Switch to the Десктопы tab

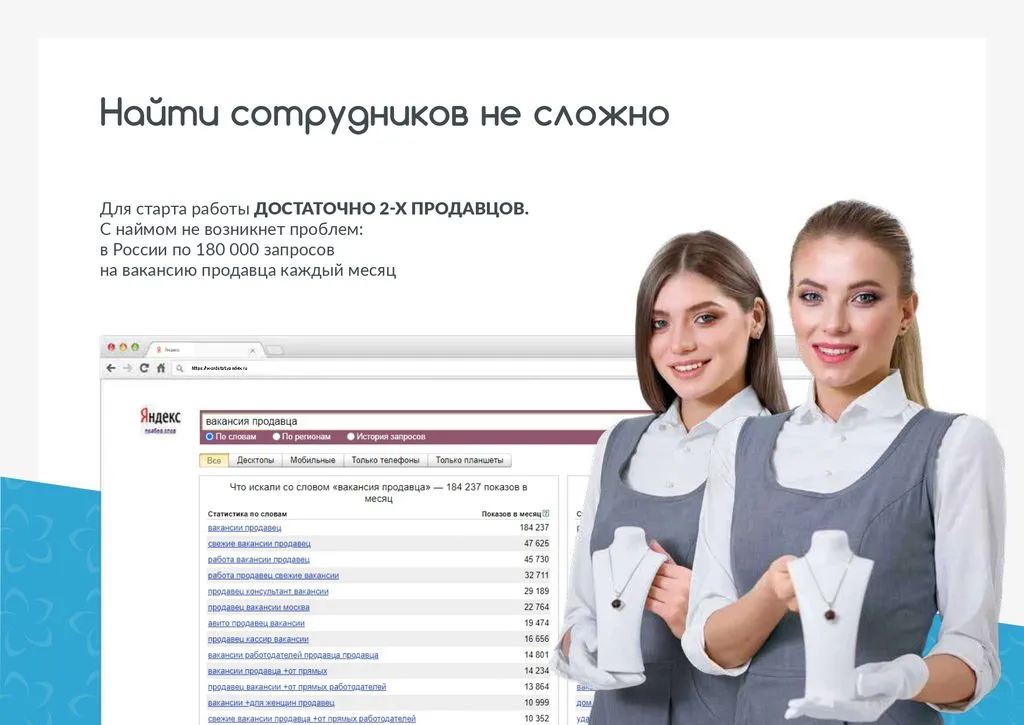coord(255,461)
